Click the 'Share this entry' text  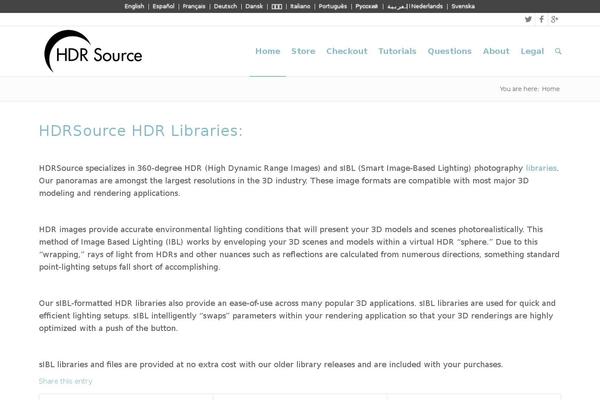65,381
